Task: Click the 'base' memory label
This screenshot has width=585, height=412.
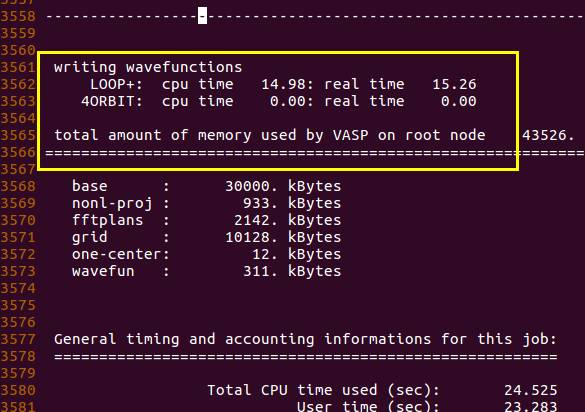Action: pyautogui.click(x=90, y=186)
